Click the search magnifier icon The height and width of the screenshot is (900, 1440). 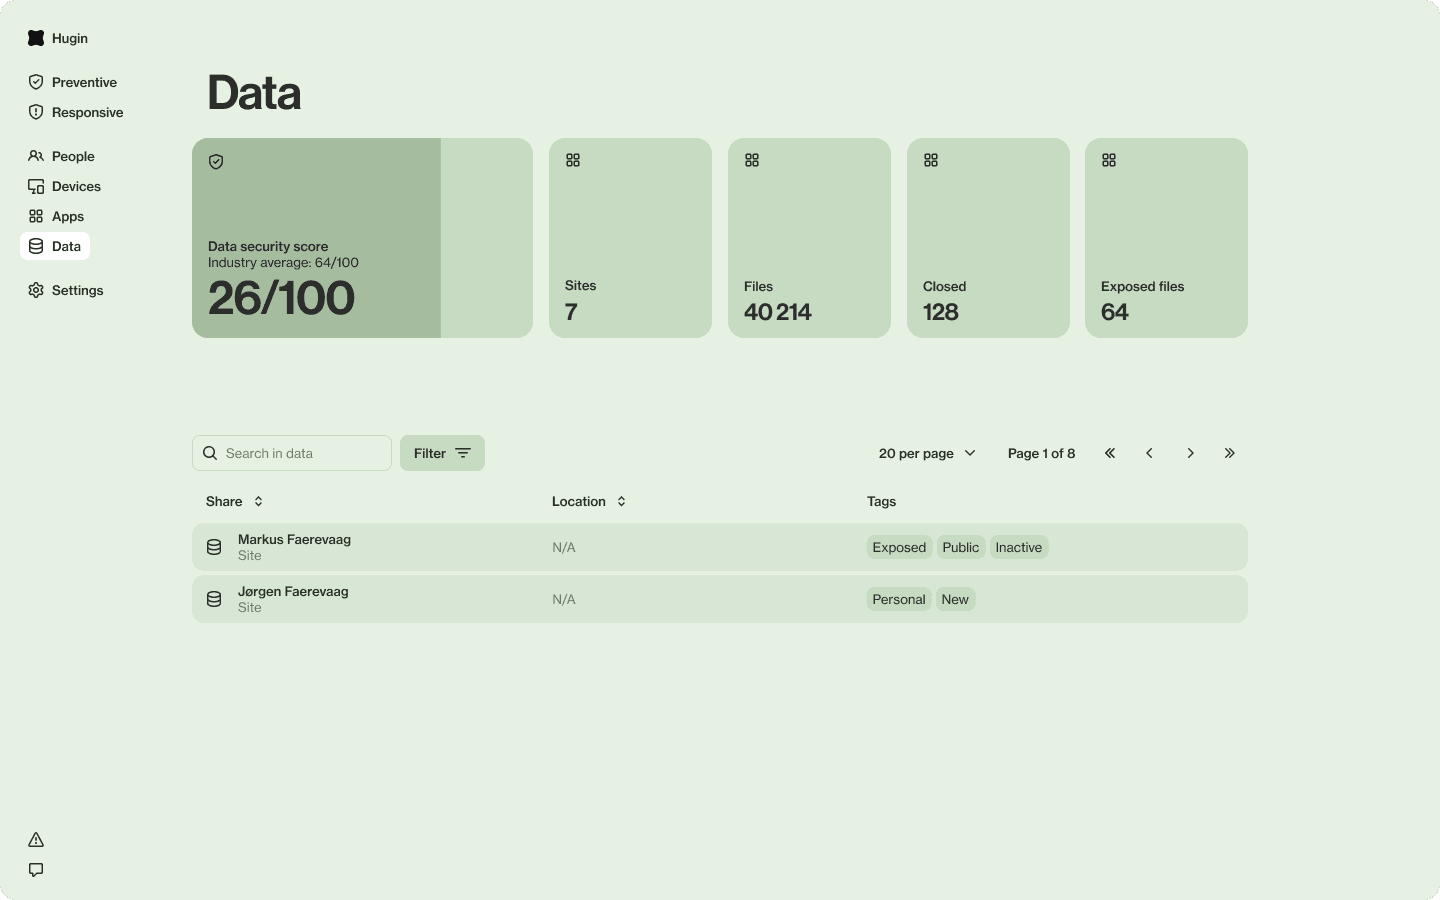(210, 453)
